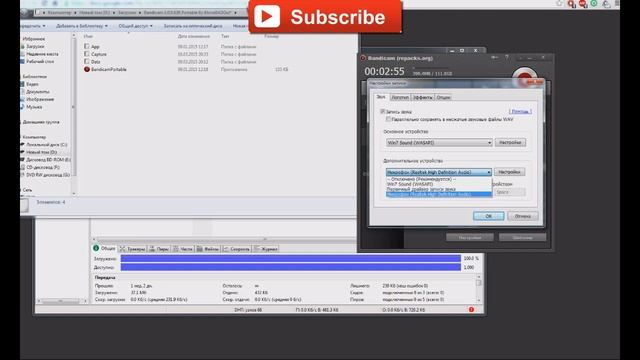
Task: Select the Capture folder row
Action: click(x=186, y=54)
